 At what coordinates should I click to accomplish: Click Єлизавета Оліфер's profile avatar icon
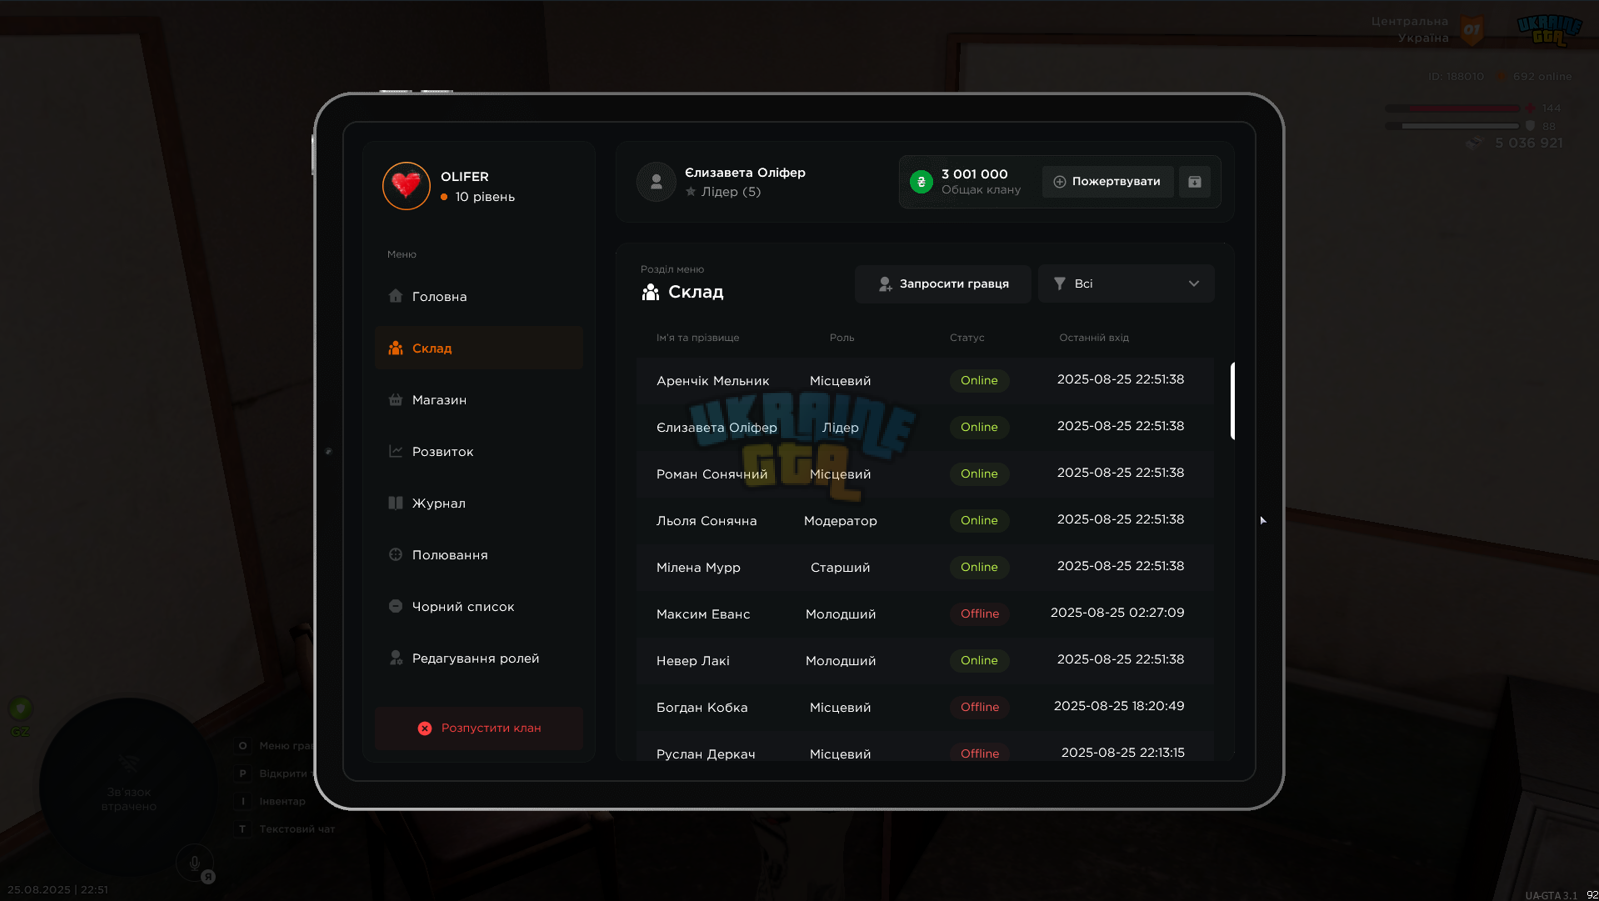coord(656,182)
